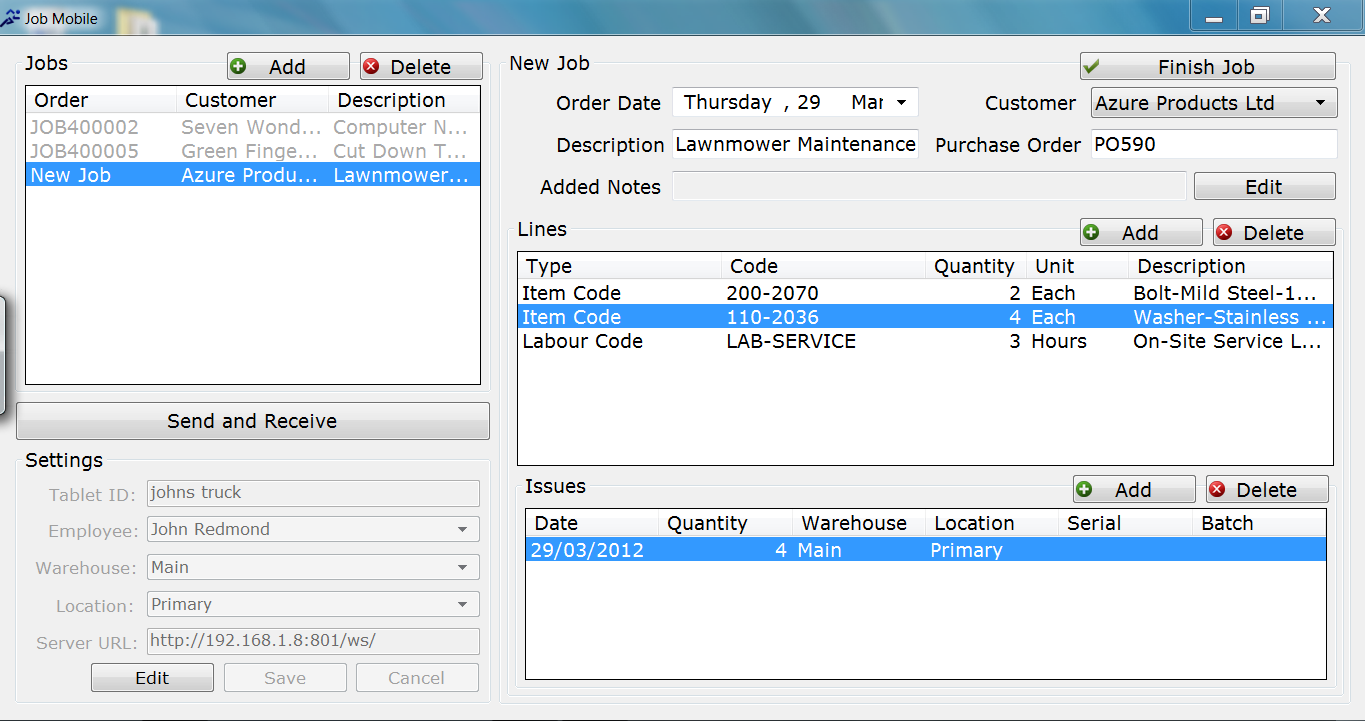The width and height of the screenshot is (1365, 721).
Task: Open the Location dropdown set to Primary
Action: 313,604
